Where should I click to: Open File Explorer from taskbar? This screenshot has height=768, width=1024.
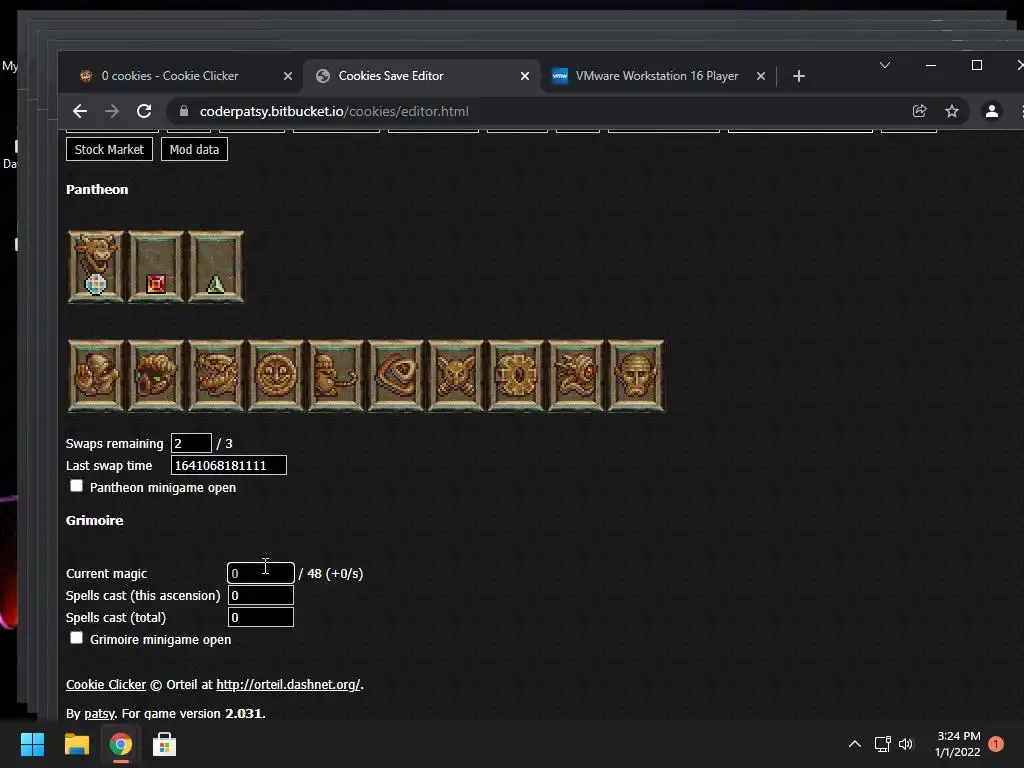pyautogui.click(x=76, y=744)
